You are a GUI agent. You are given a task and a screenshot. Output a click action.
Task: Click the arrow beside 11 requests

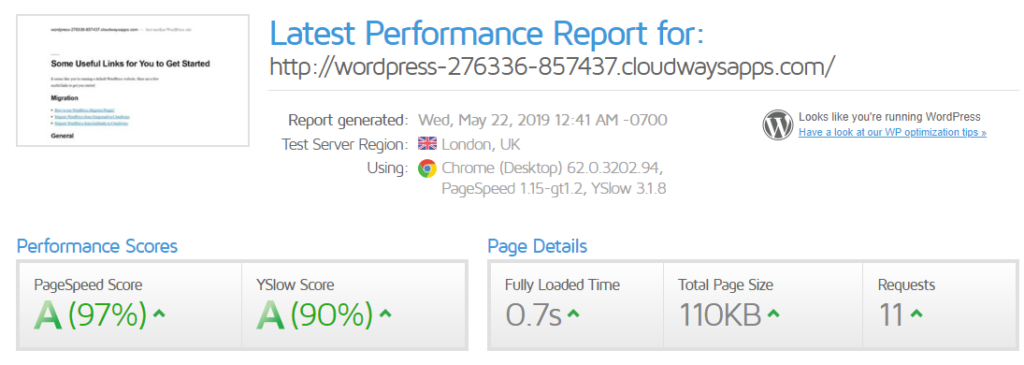tap(916, 314)
